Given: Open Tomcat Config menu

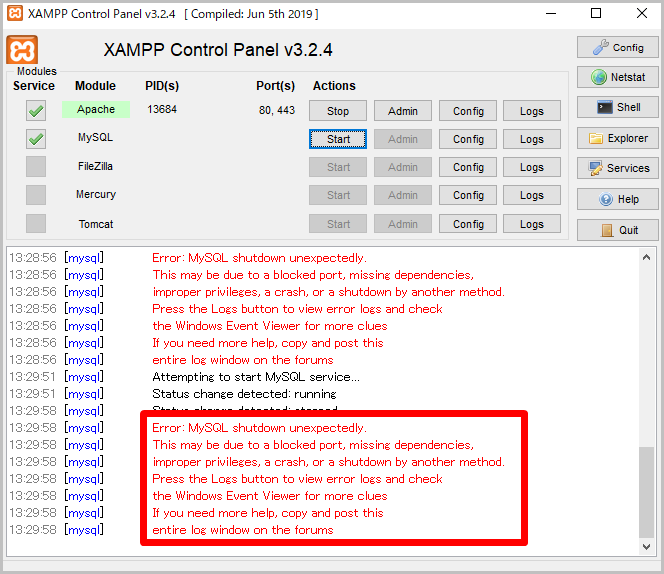Looking at the screenshot, I should [x=468, y=224].
